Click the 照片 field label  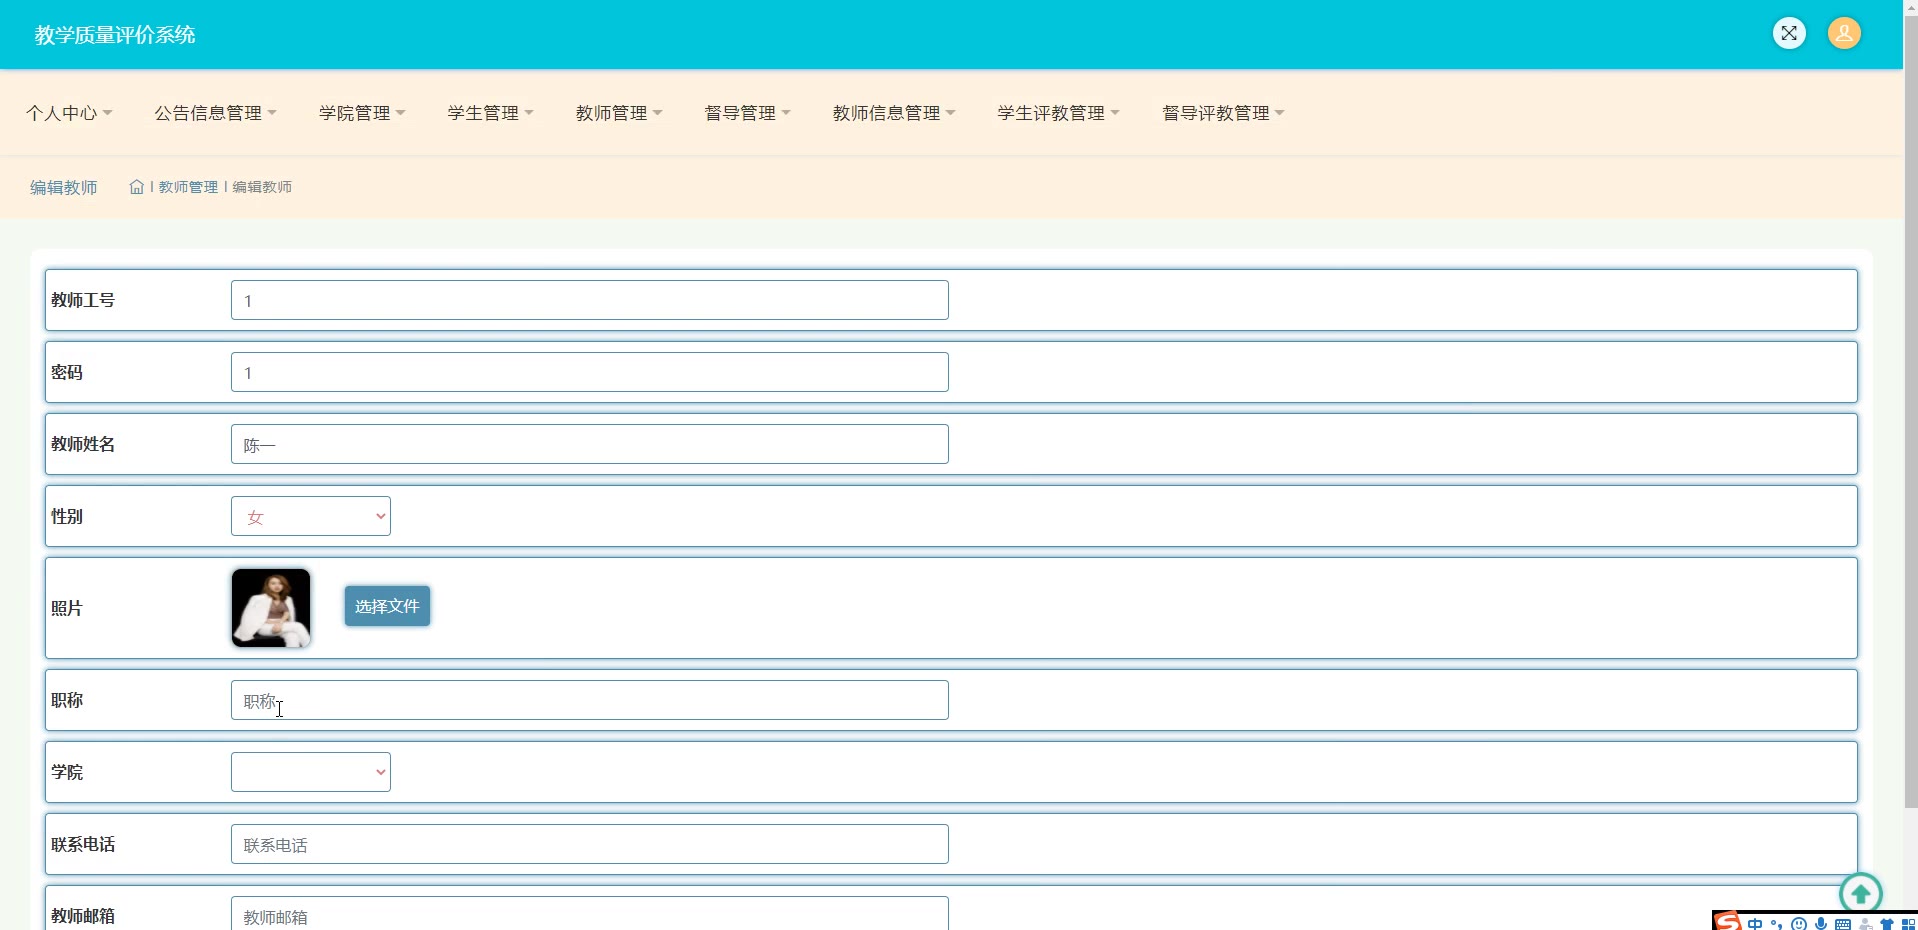click(67, 608)
